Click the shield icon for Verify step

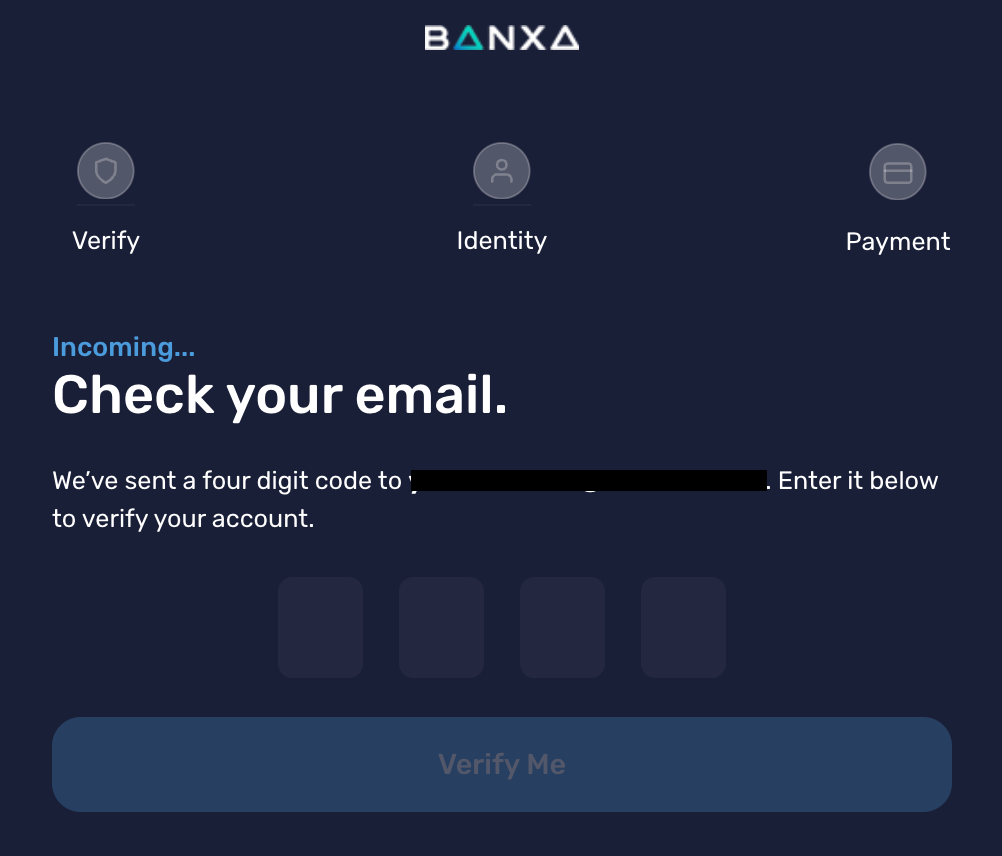[106, 172]
